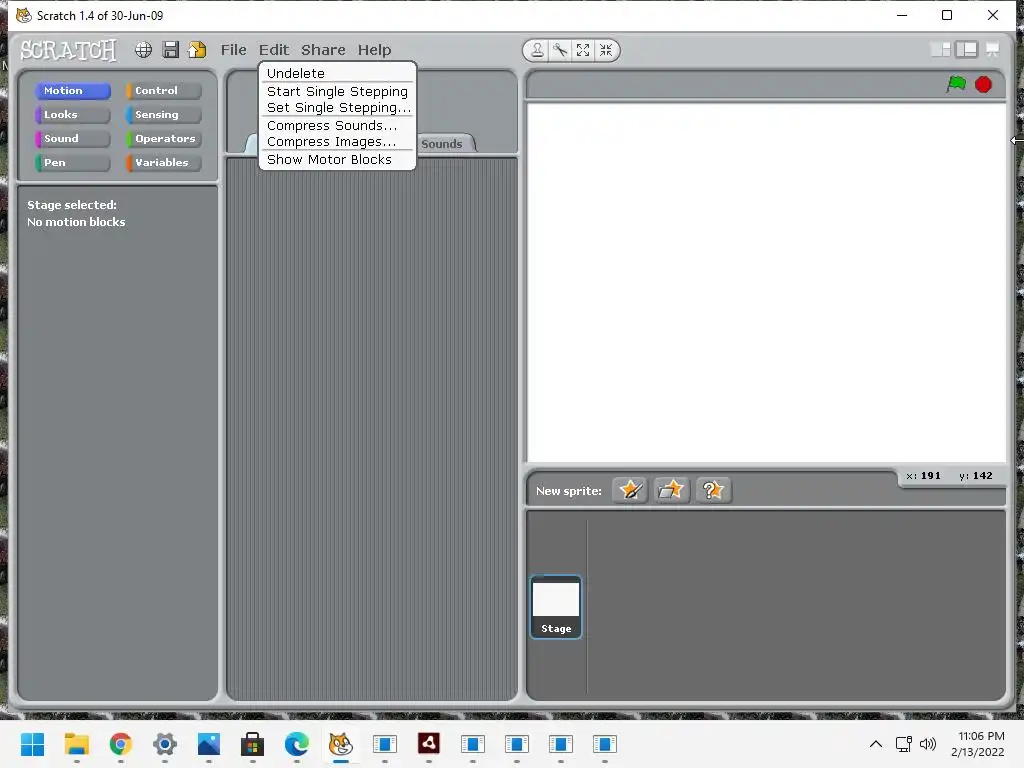This screenshot has height=768, width=1024.
Task: Show hidden system tray icons
Action: click(x=876, y=744)
